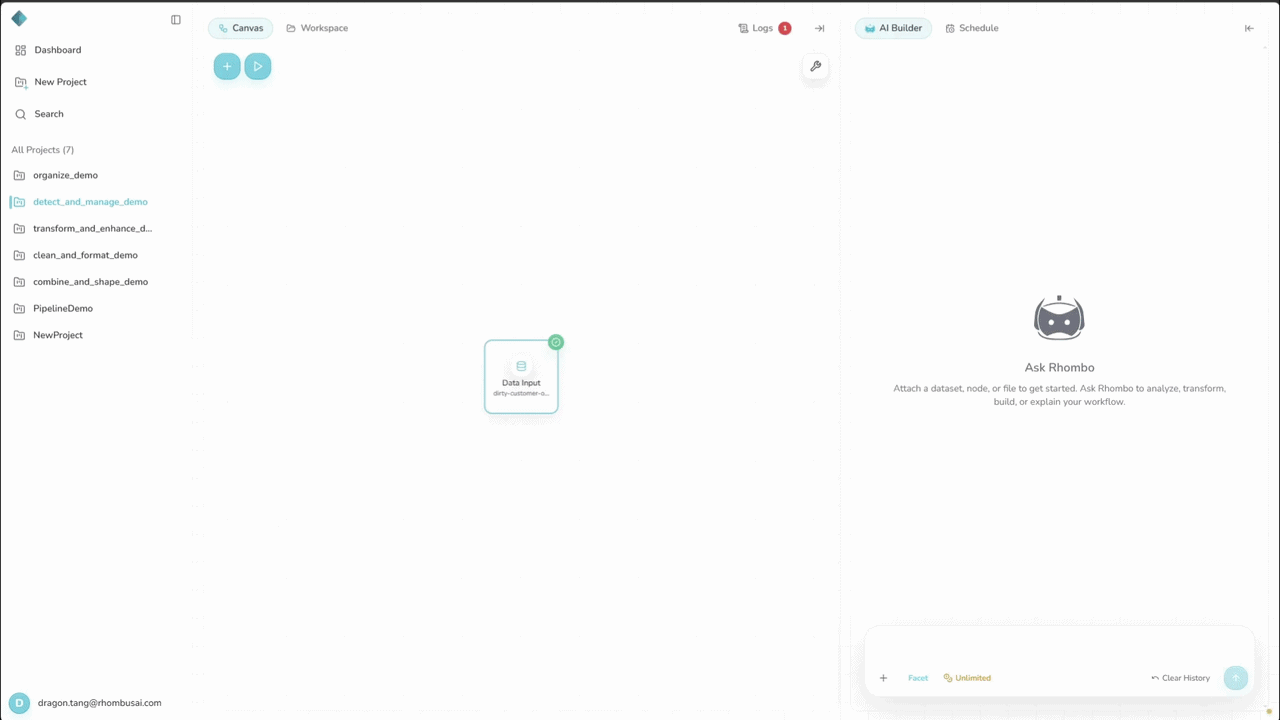Viewport: 1280px width, 720px height.
Task: Collapse the AI Builder side panel
Action: [x=1249, y=28]
